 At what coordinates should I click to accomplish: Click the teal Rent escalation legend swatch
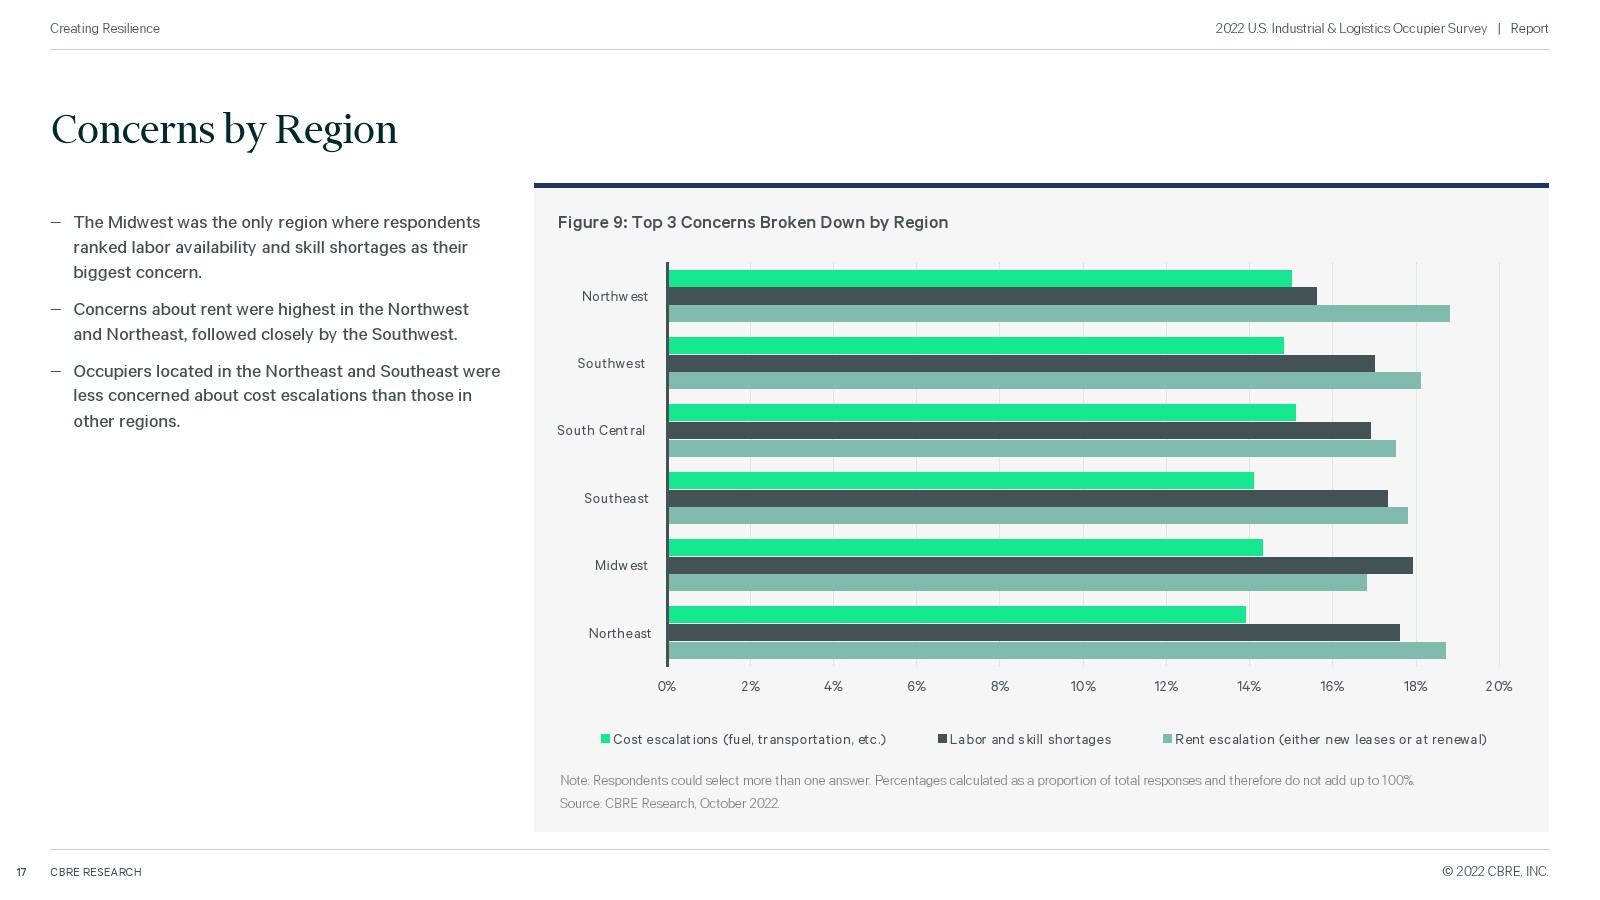(1167, 739)
